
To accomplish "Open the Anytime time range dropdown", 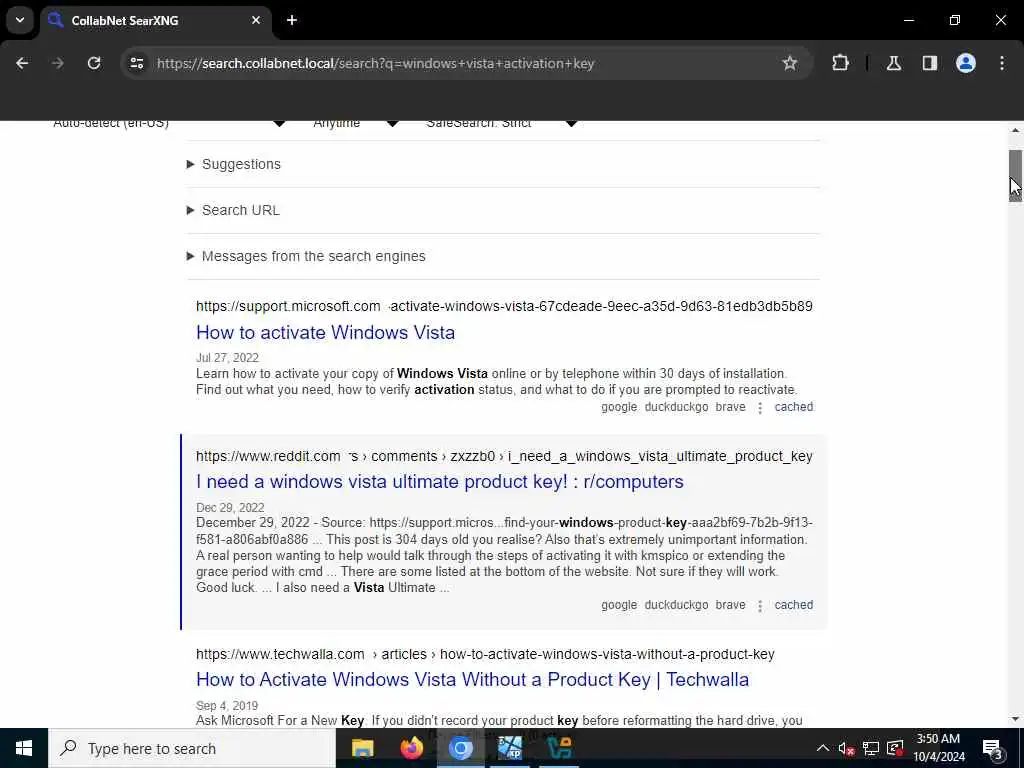I will tap(355, 123).
